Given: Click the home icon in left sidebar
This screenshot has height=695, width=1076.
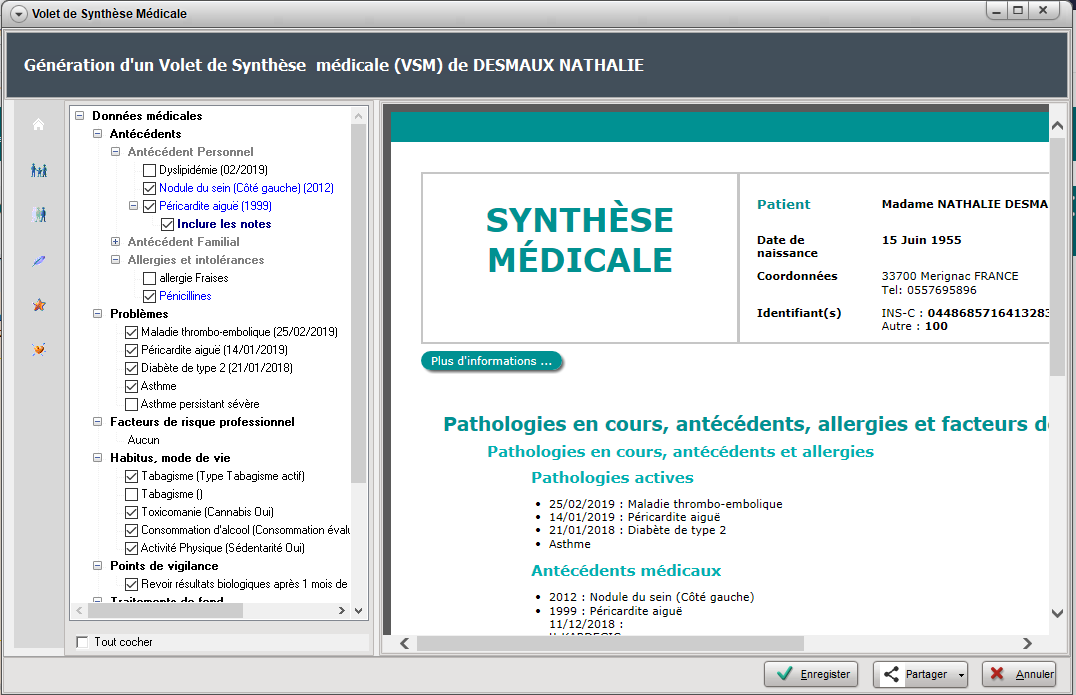Looking at the screenshot, I should 39,125.
